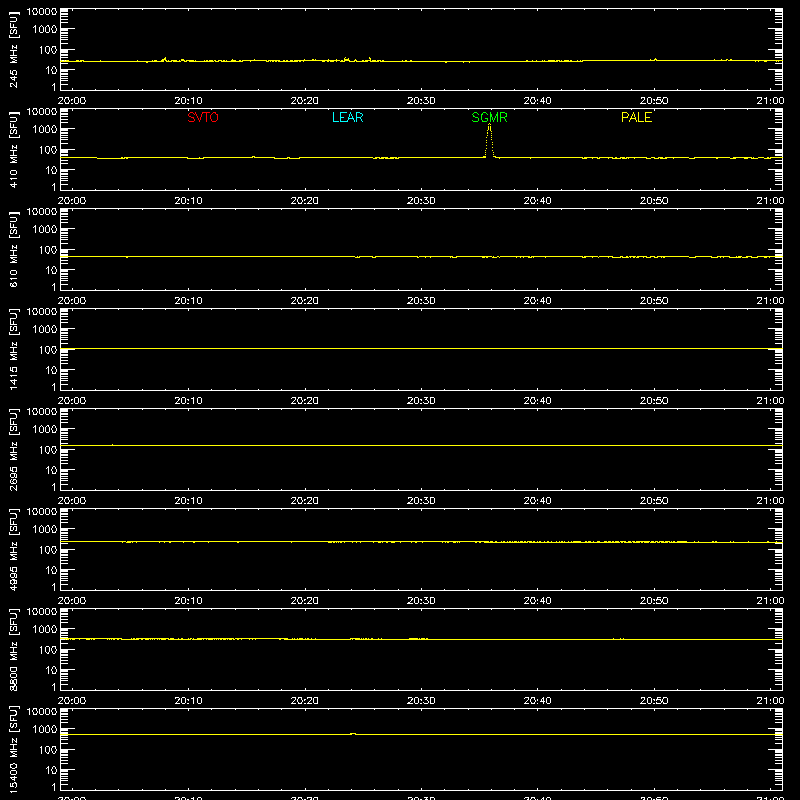Click 20:40 time label below 4995 MHz plot
Viewport: 800px width, 800px height.
pyautogui.click(x=537, y=601)
